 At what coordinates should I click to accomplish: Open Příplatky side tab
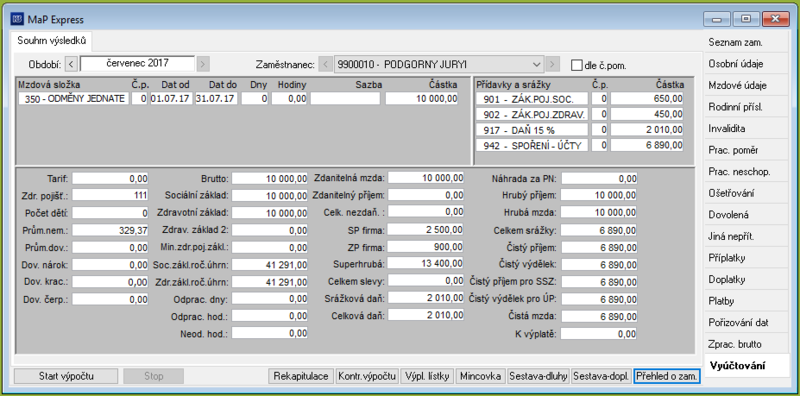point(746,258)
